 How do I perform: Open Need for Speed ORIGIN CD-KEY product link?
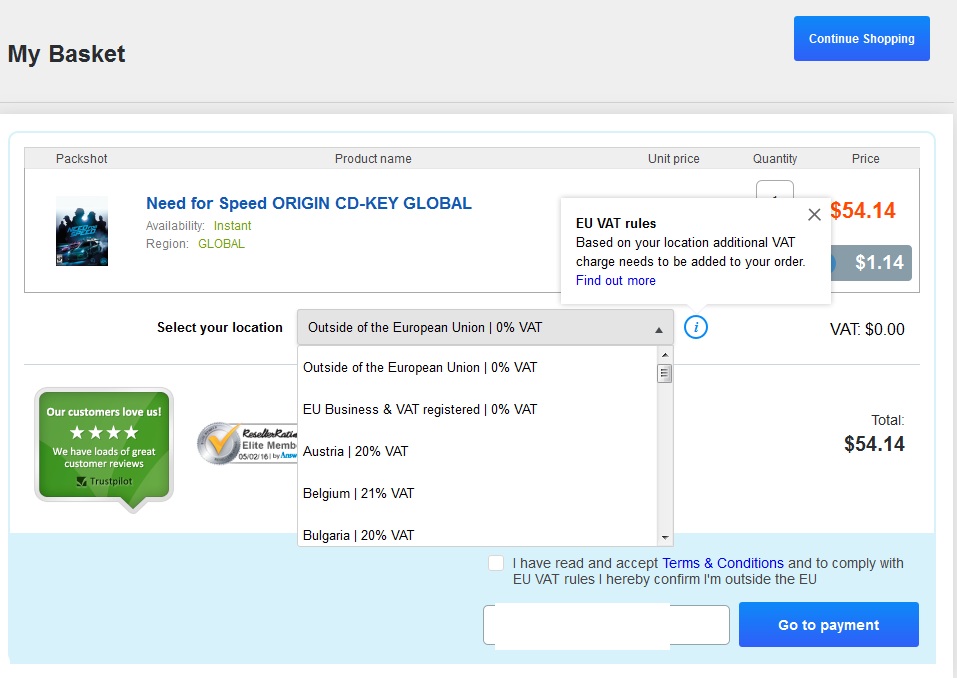[309, 203]
